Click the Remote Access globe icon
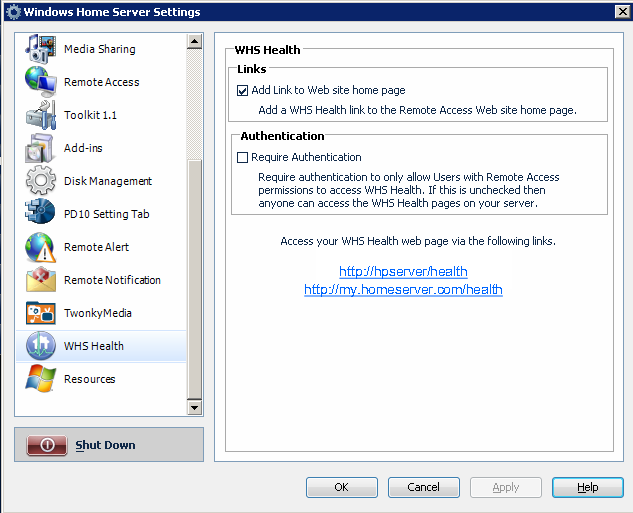Screen dimensions: 633x513 pyautogui.click(x=40, y=82)
